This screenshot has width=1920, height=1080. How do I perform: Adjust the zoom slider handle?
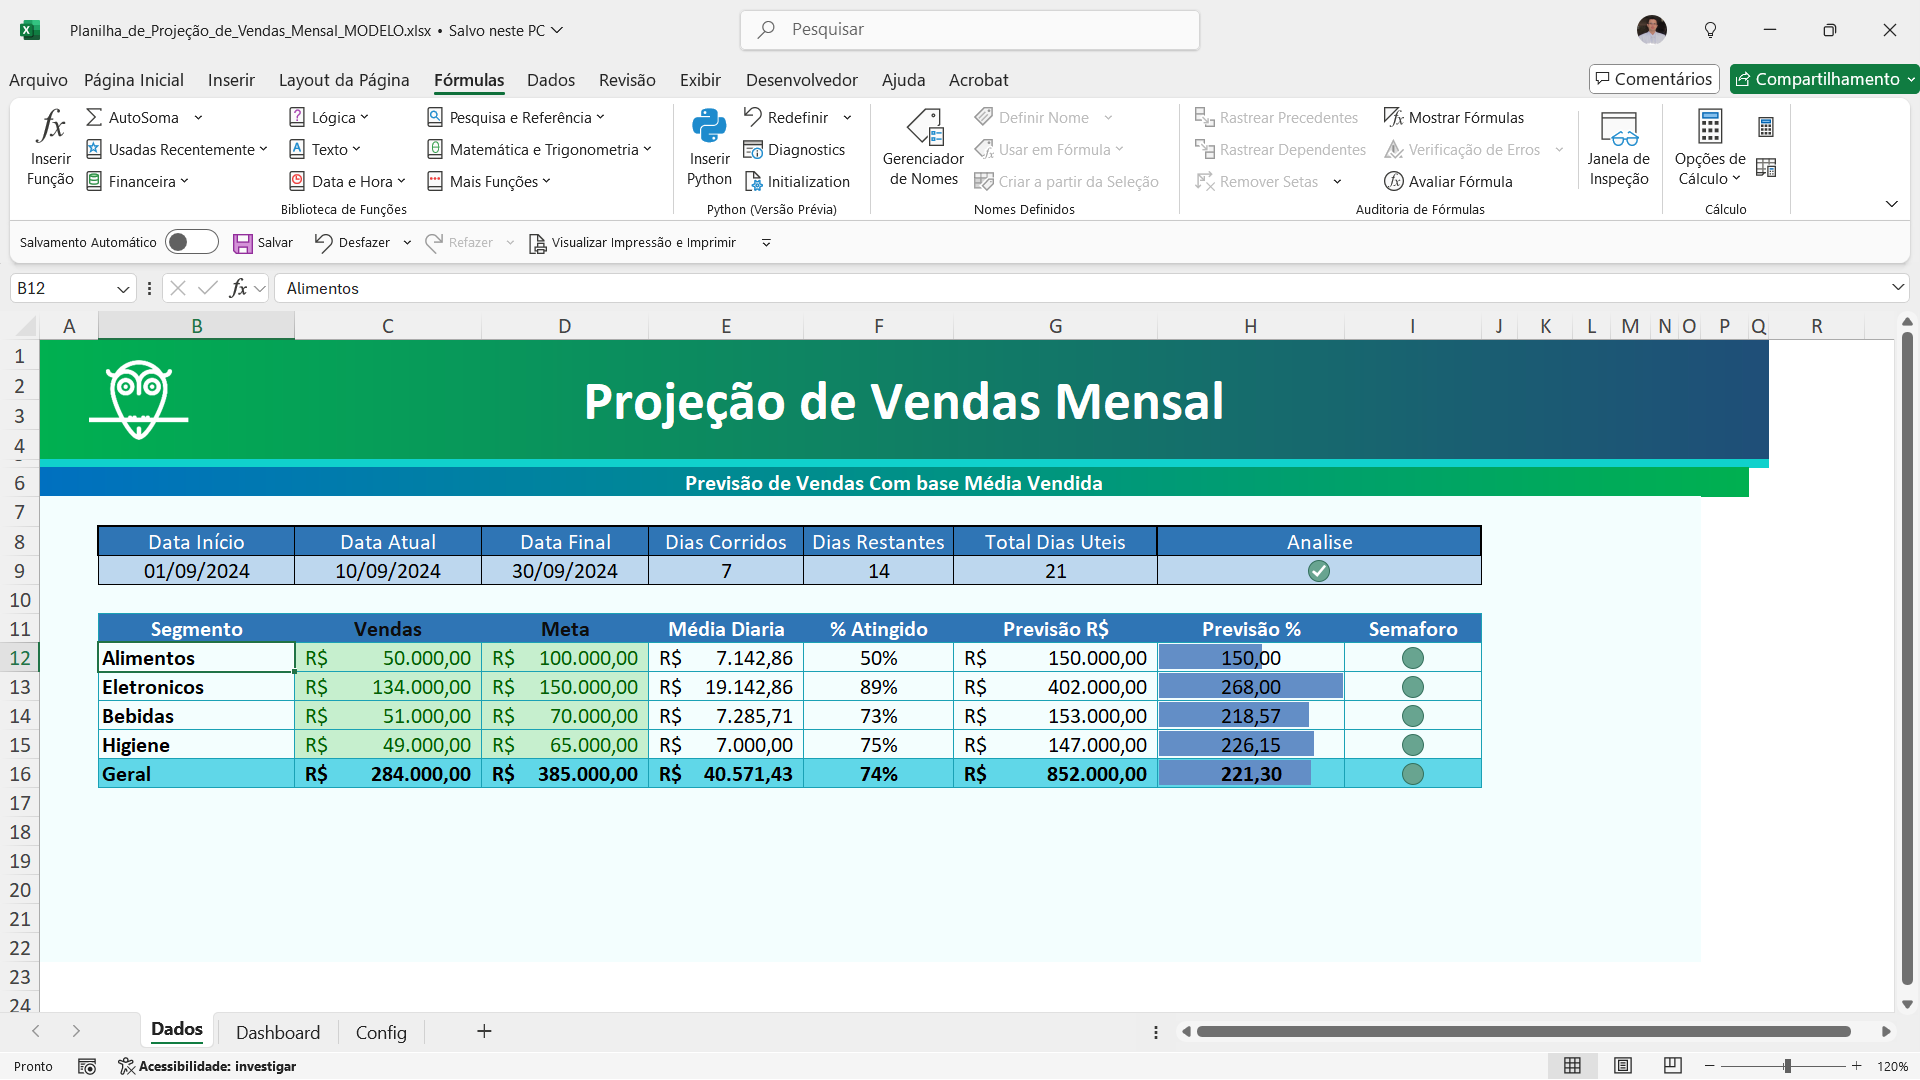(x=1787, y=1066)
